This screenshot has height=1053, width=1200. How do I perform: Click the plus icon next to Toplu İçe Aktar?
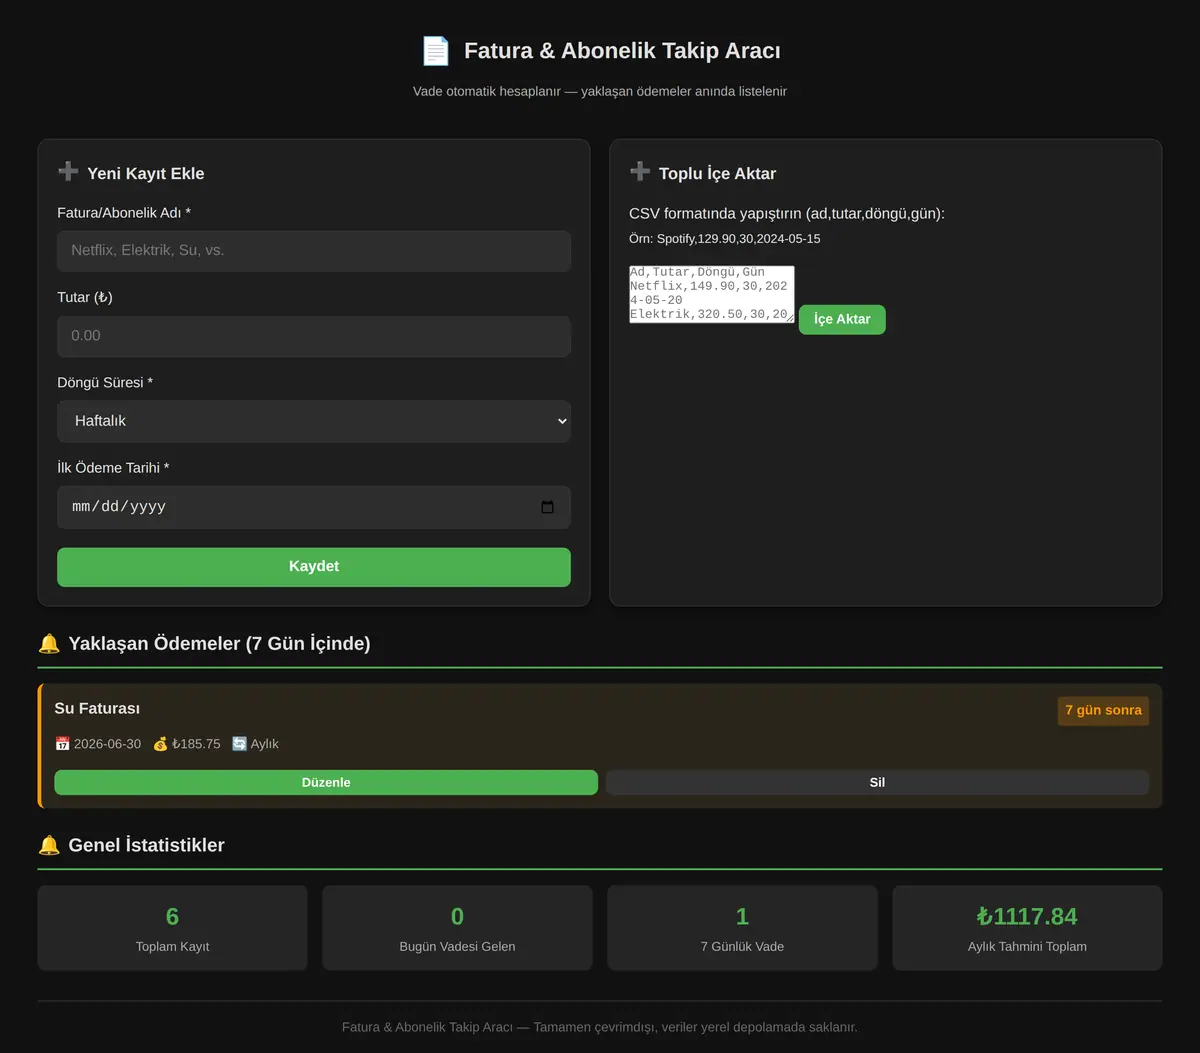point(640,172)
